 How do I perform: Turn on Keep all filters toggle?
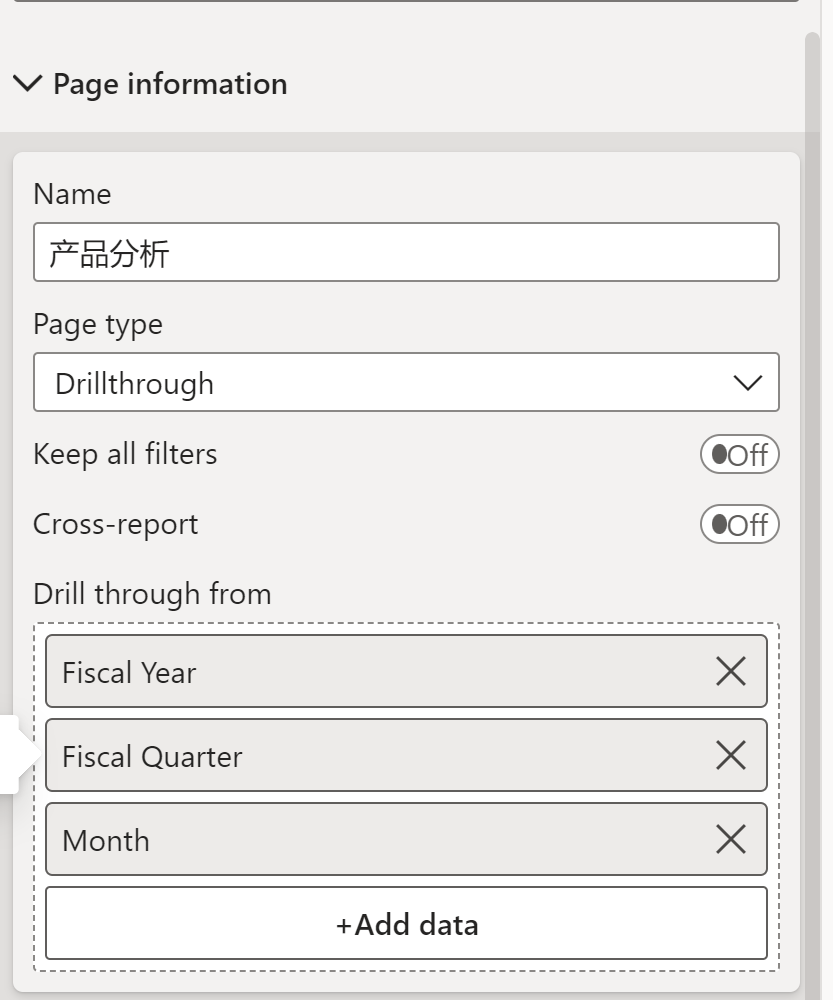[739, 455]
